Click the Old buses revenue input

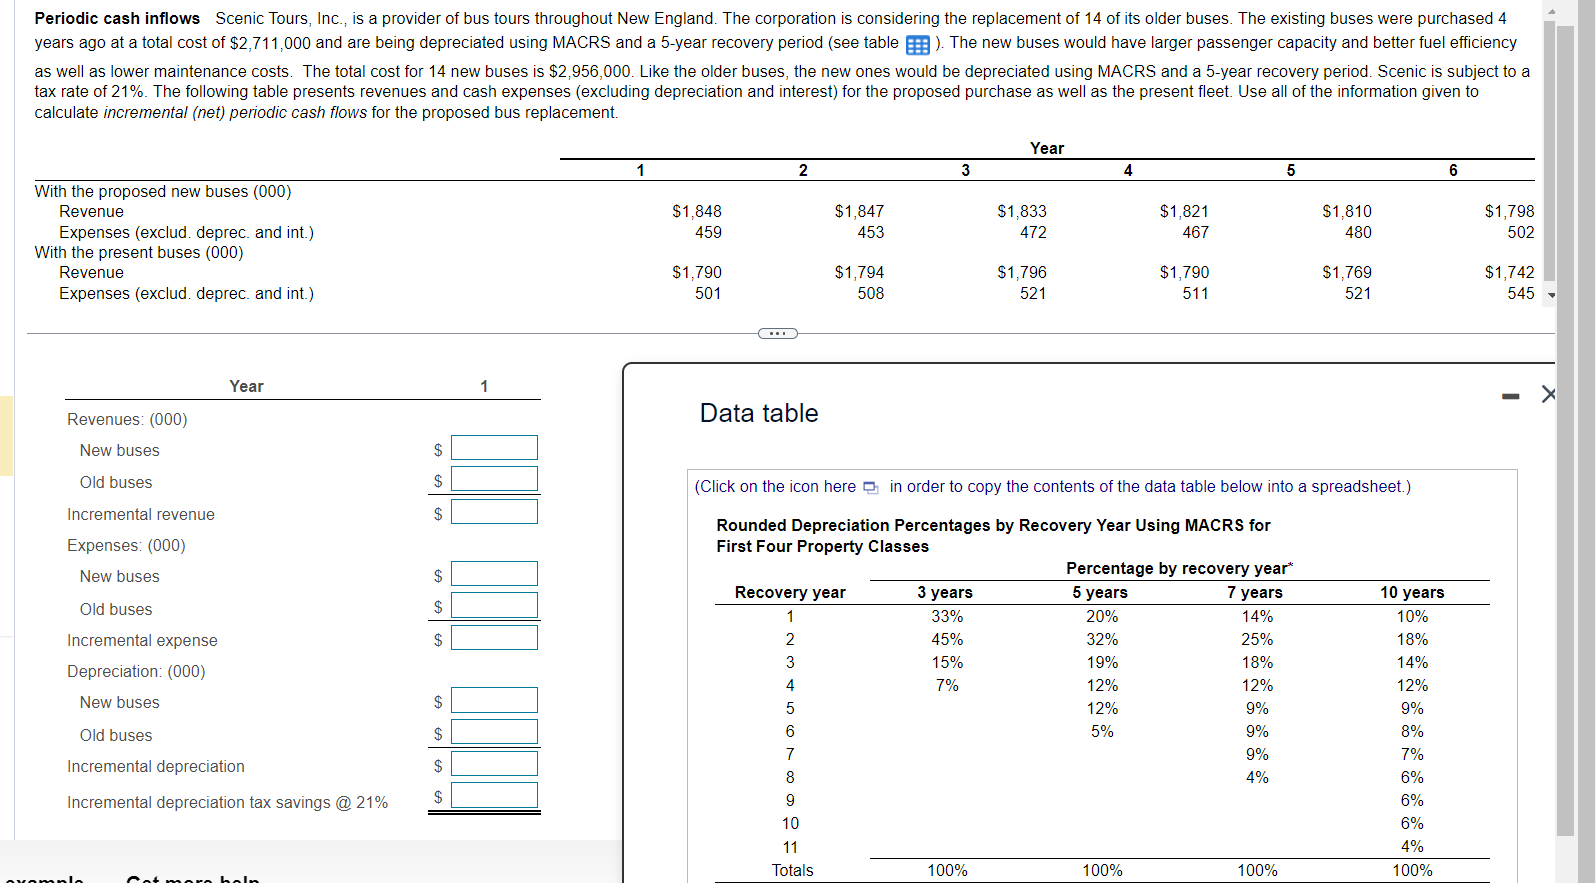tap(494, 479)
